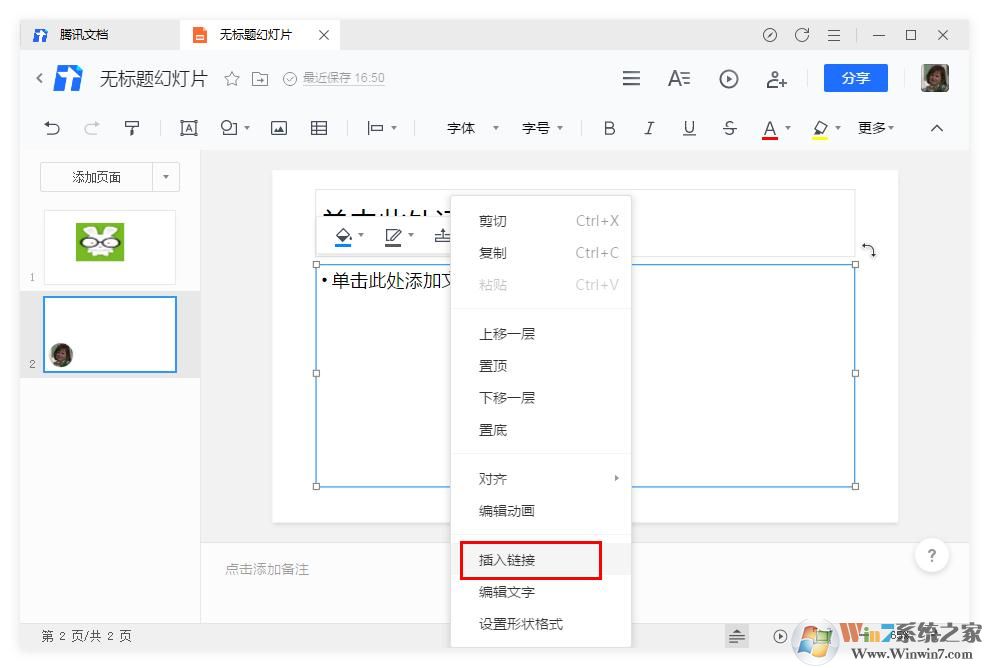The height and width of the screenshot is (668, 989).
Task: Select the format painter icon
Action: tap(133, 128)
